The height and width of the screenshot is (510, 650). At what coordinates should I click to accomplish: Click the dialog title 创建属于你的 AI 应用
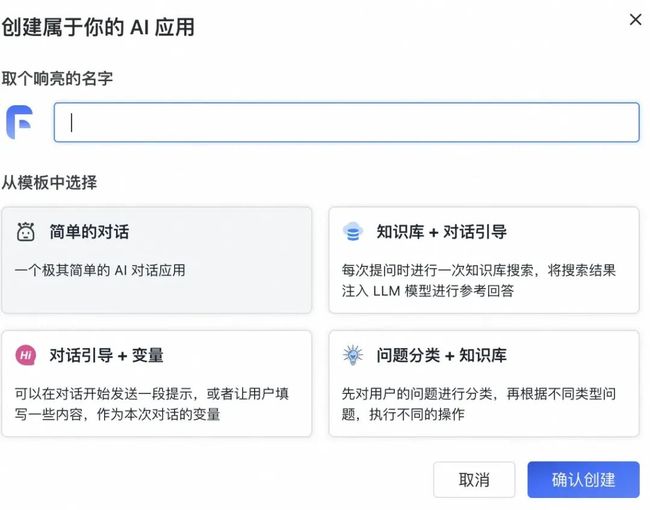tap(98, 27)
